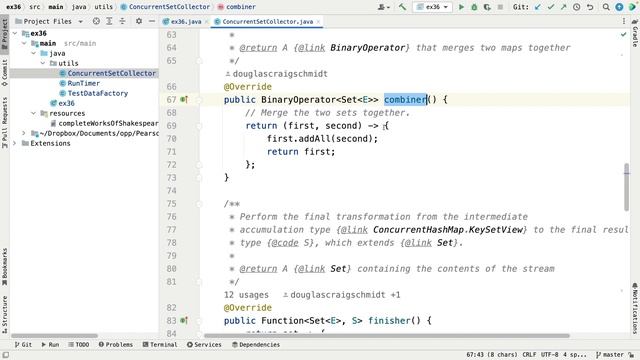
Task: Select opened file locate target icon
Action: click(96, 21)
